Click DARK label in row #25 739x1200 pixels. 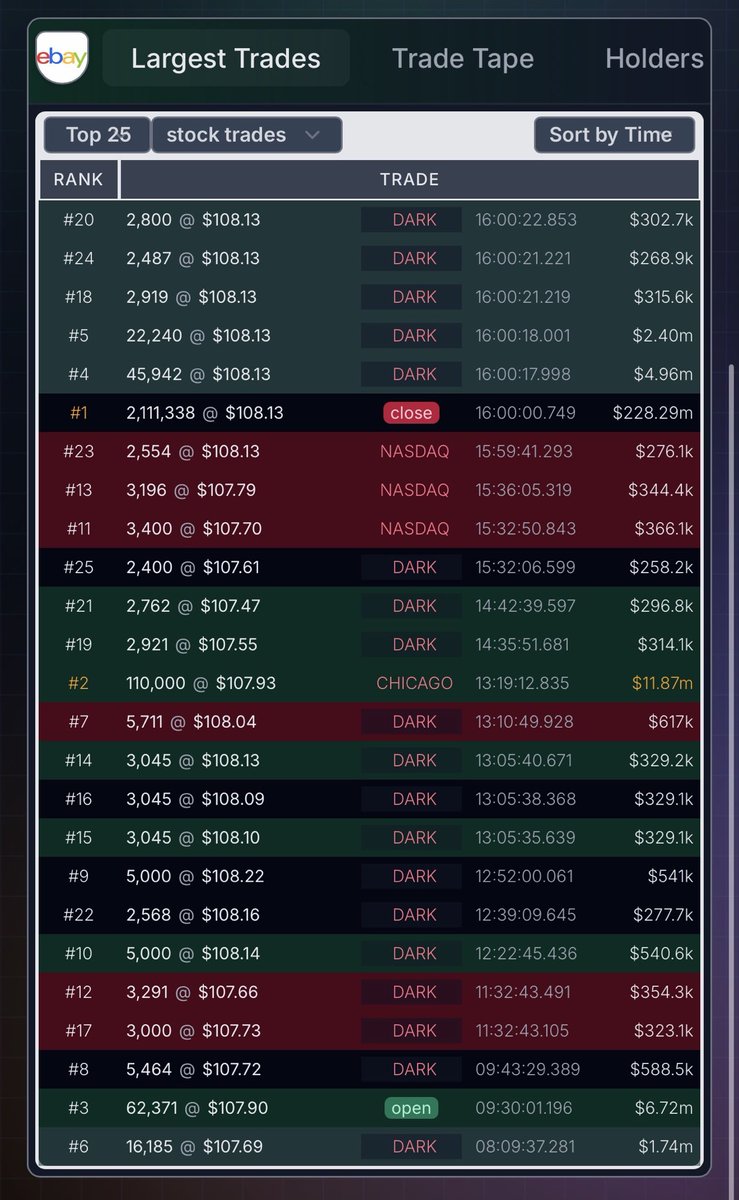click(415, 567)
